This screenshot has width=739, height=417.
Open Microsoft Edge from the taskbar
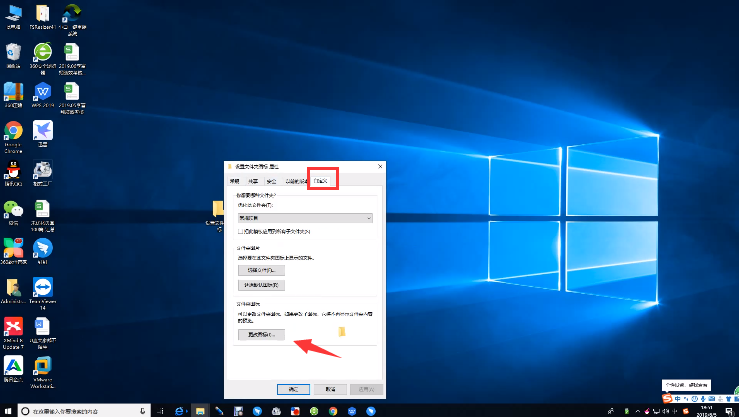181,410
